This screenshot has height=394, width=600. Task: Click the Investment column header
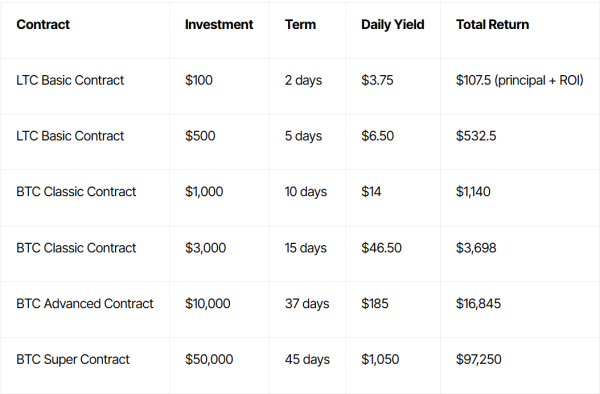219,24
